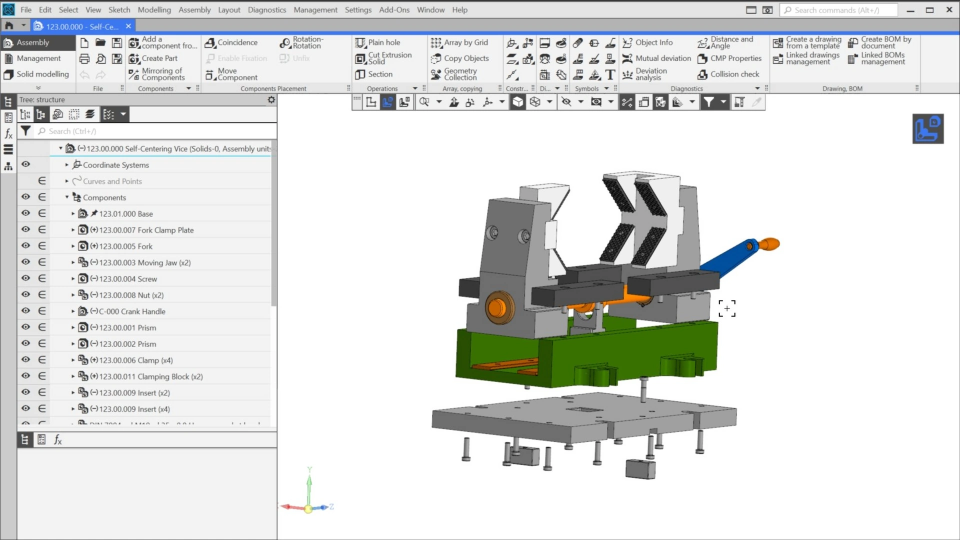Expand the Coordinate Systems node
The width and height of the screenshot is (960, 540).
(67, 165)
